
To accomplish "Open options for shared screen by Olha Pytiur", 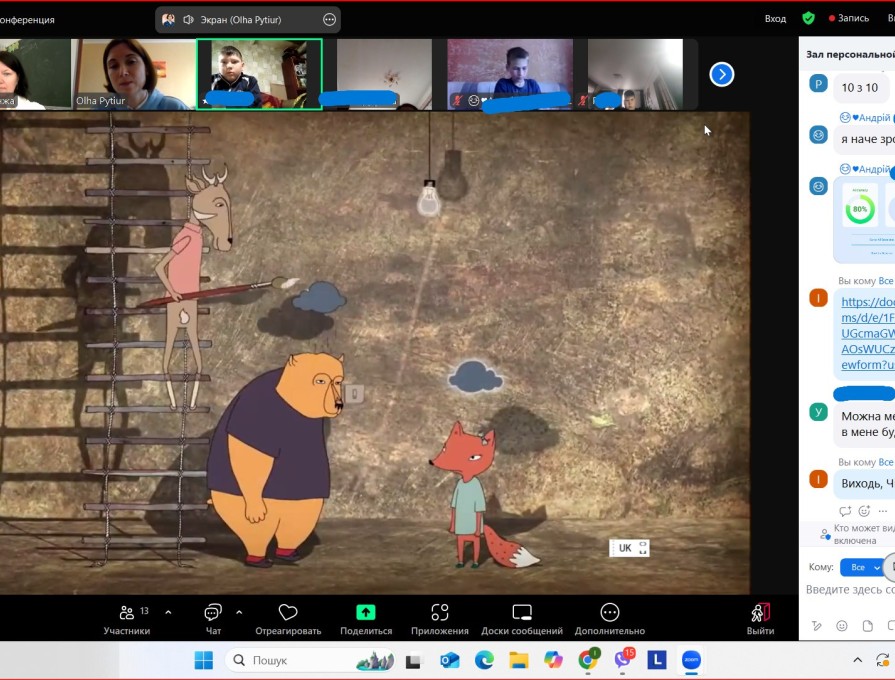I will point(329,20).
